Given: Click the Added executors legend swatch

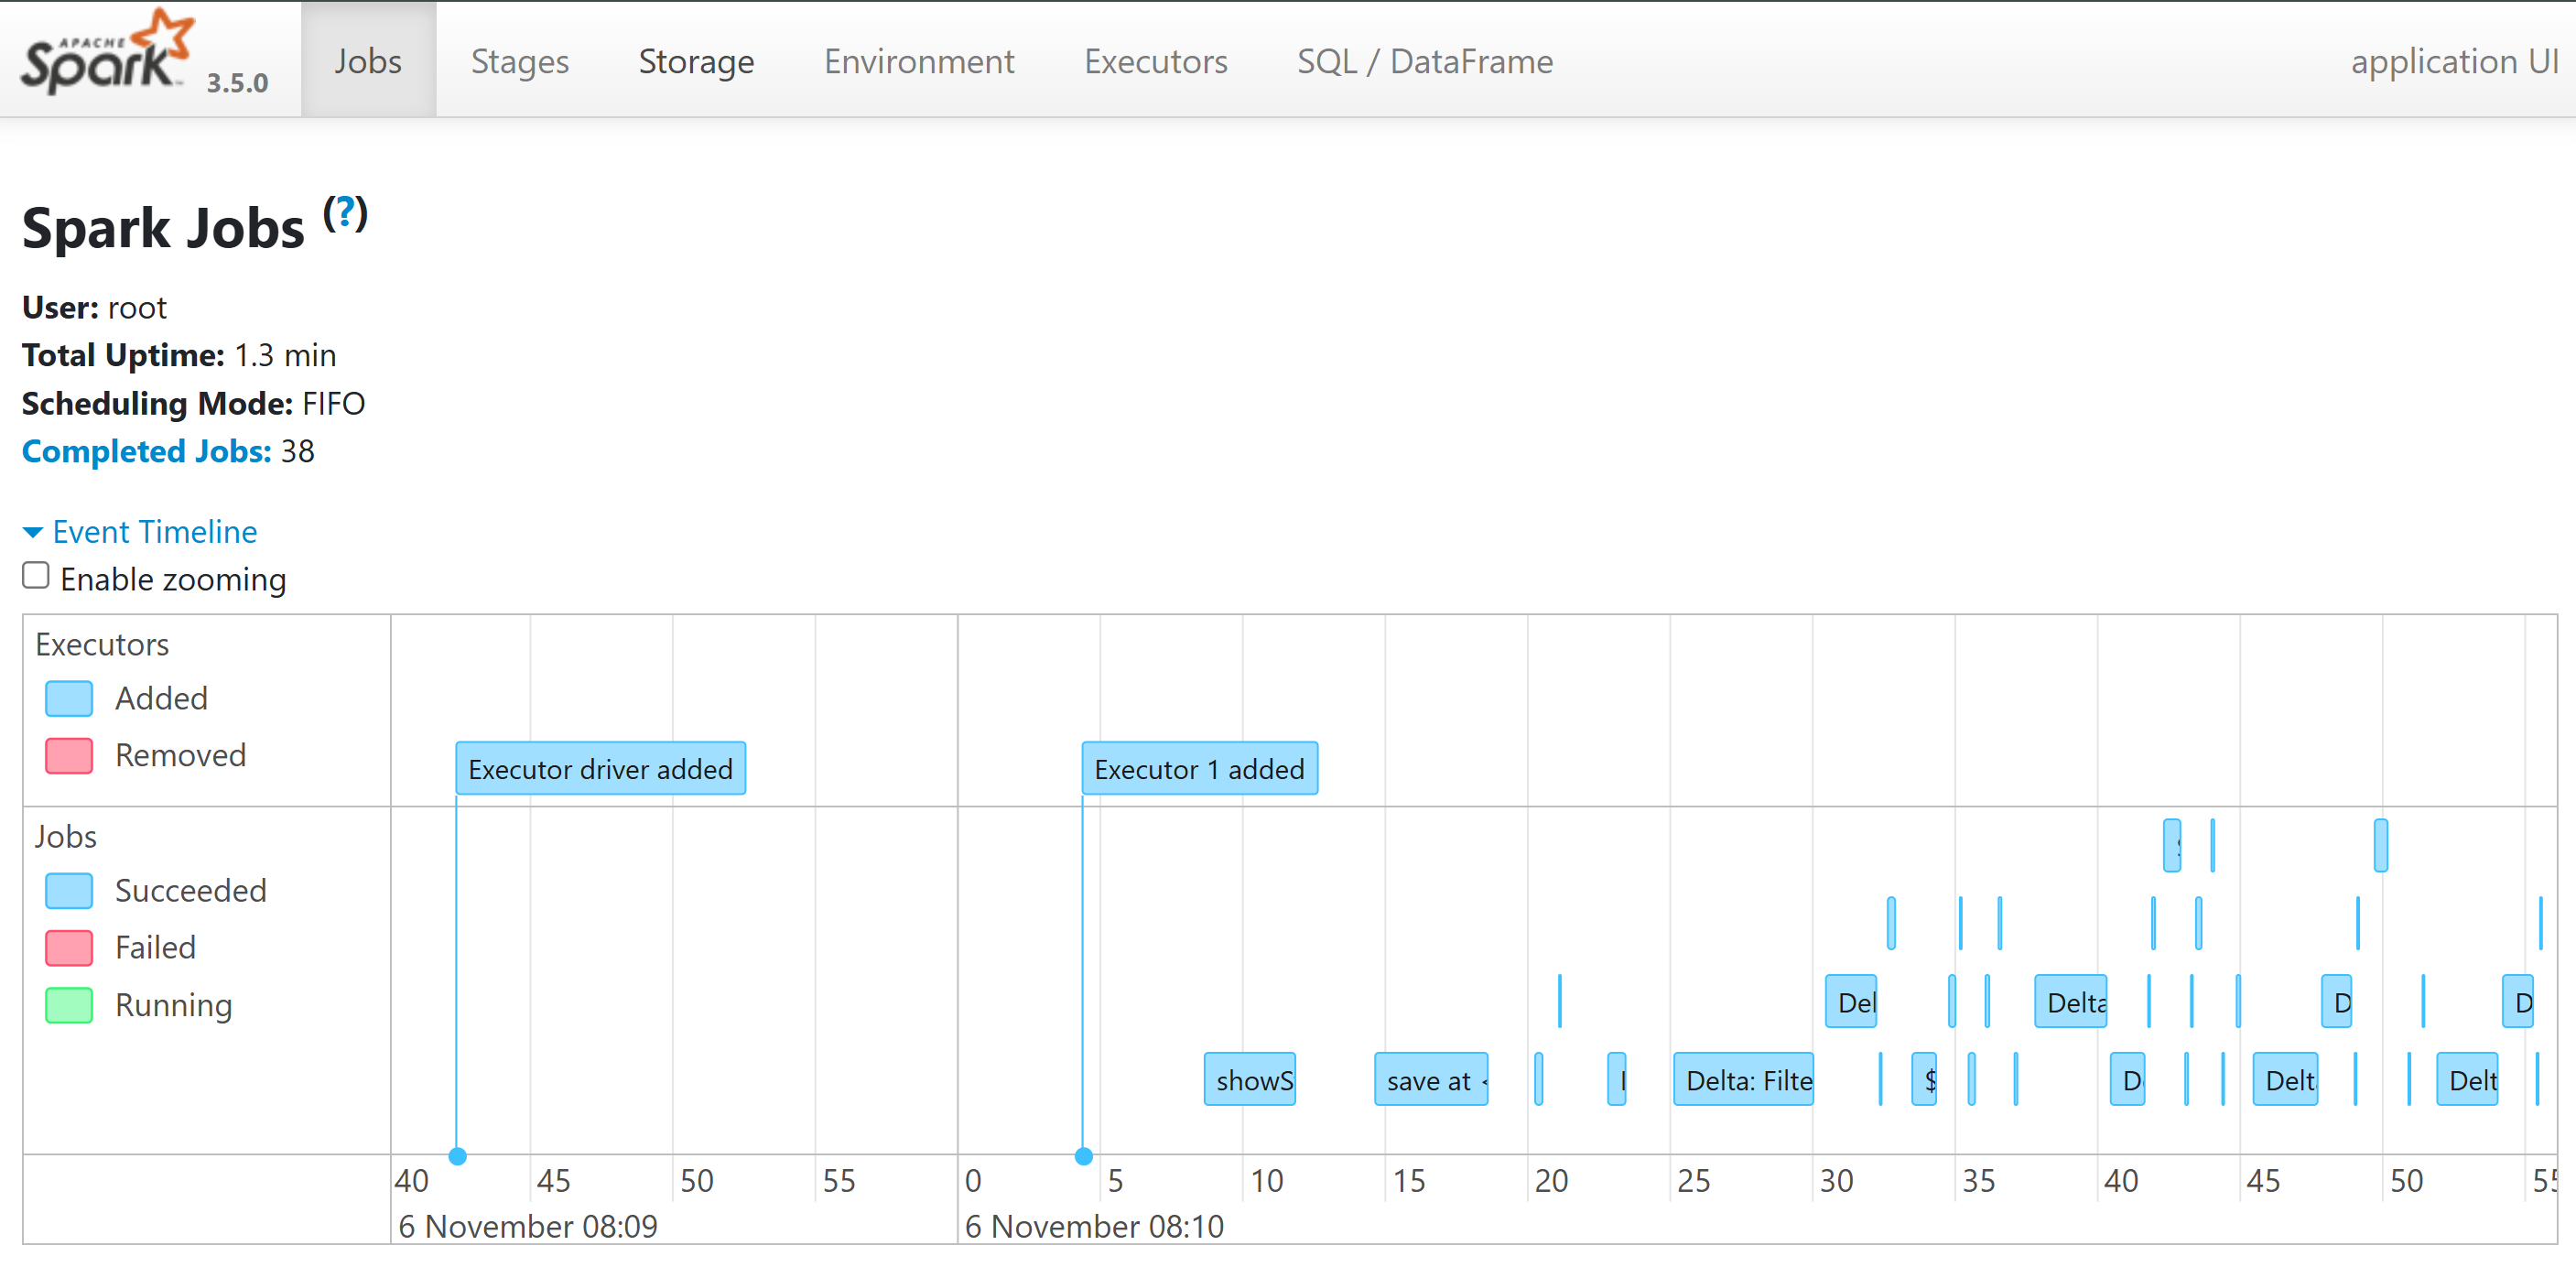Looking at the screenshot, I should point(69,698).
